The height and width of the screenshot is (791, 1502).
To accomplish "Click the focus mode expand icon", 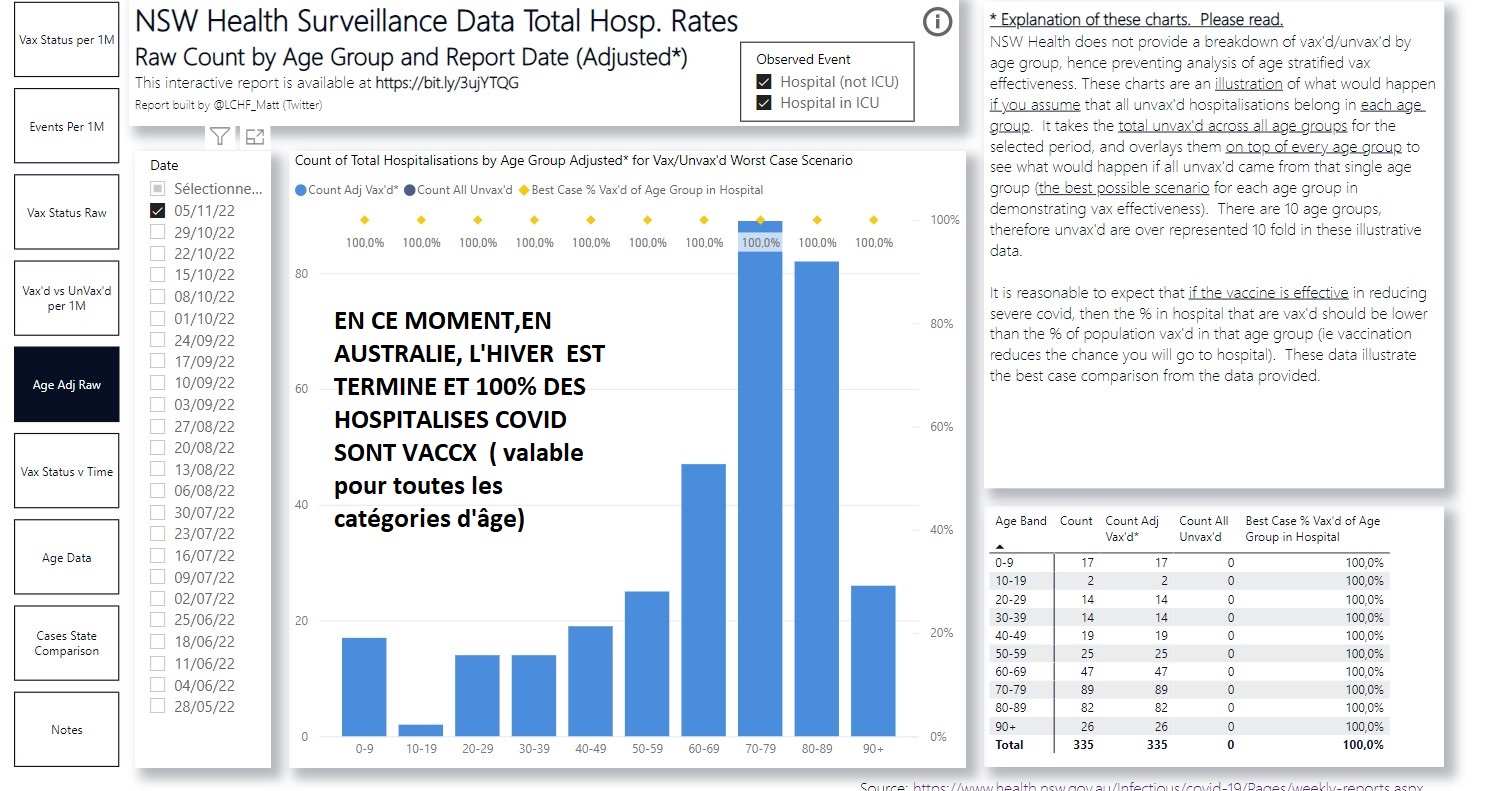I will click(254, 137).
